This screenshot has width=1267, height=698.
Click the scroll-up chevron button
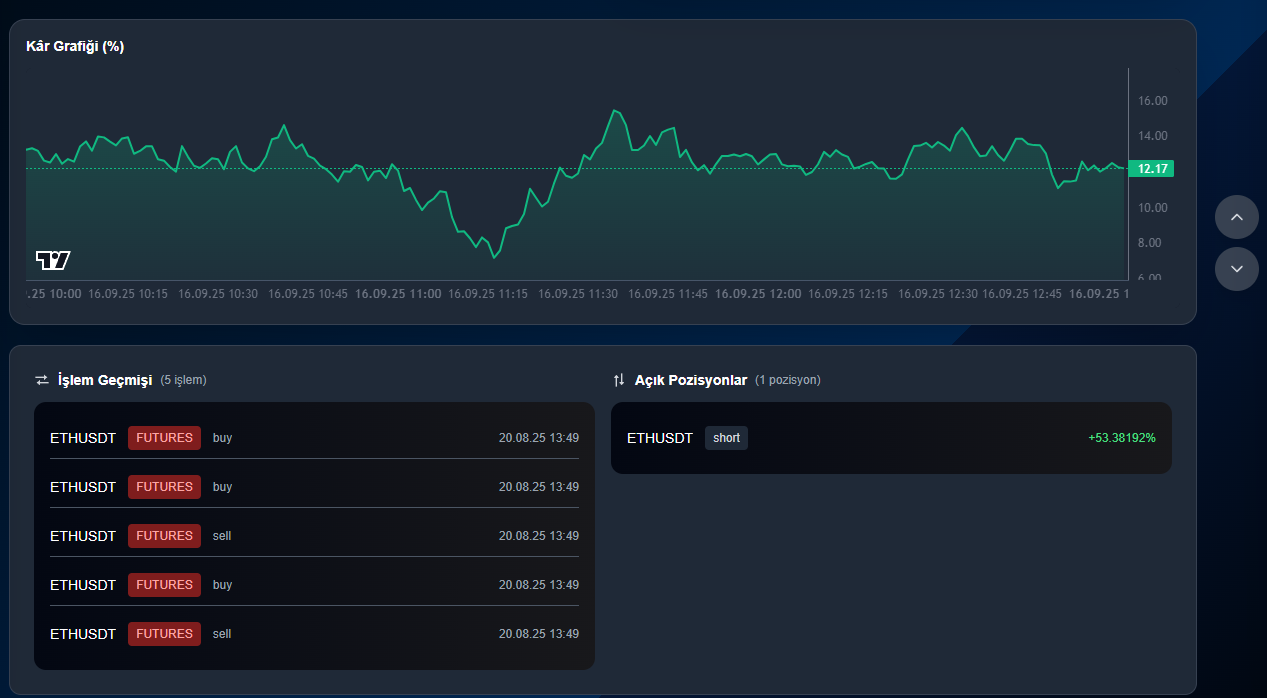point(1237,217)
